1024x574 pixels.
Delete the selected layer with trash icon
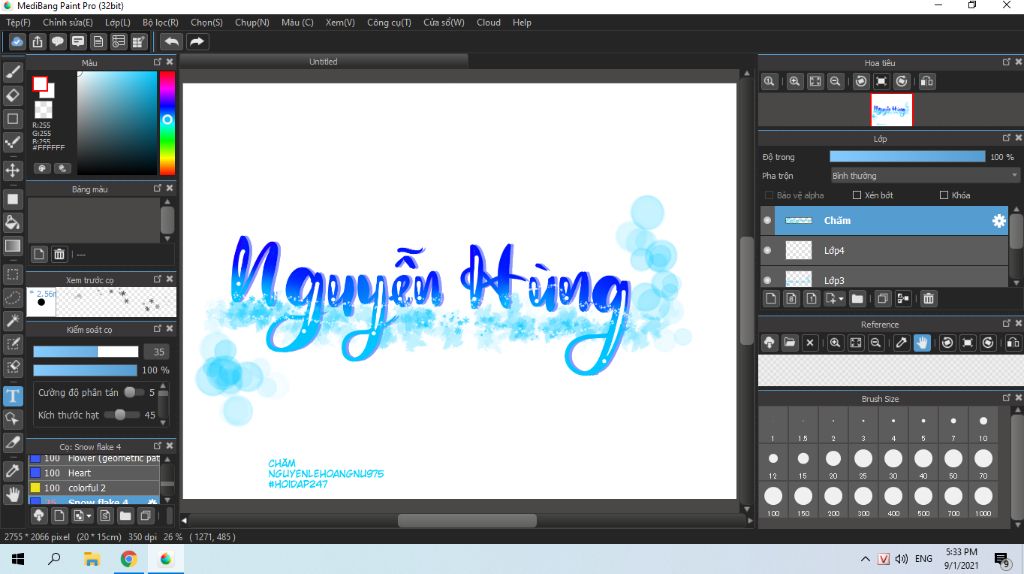(928, 298)
